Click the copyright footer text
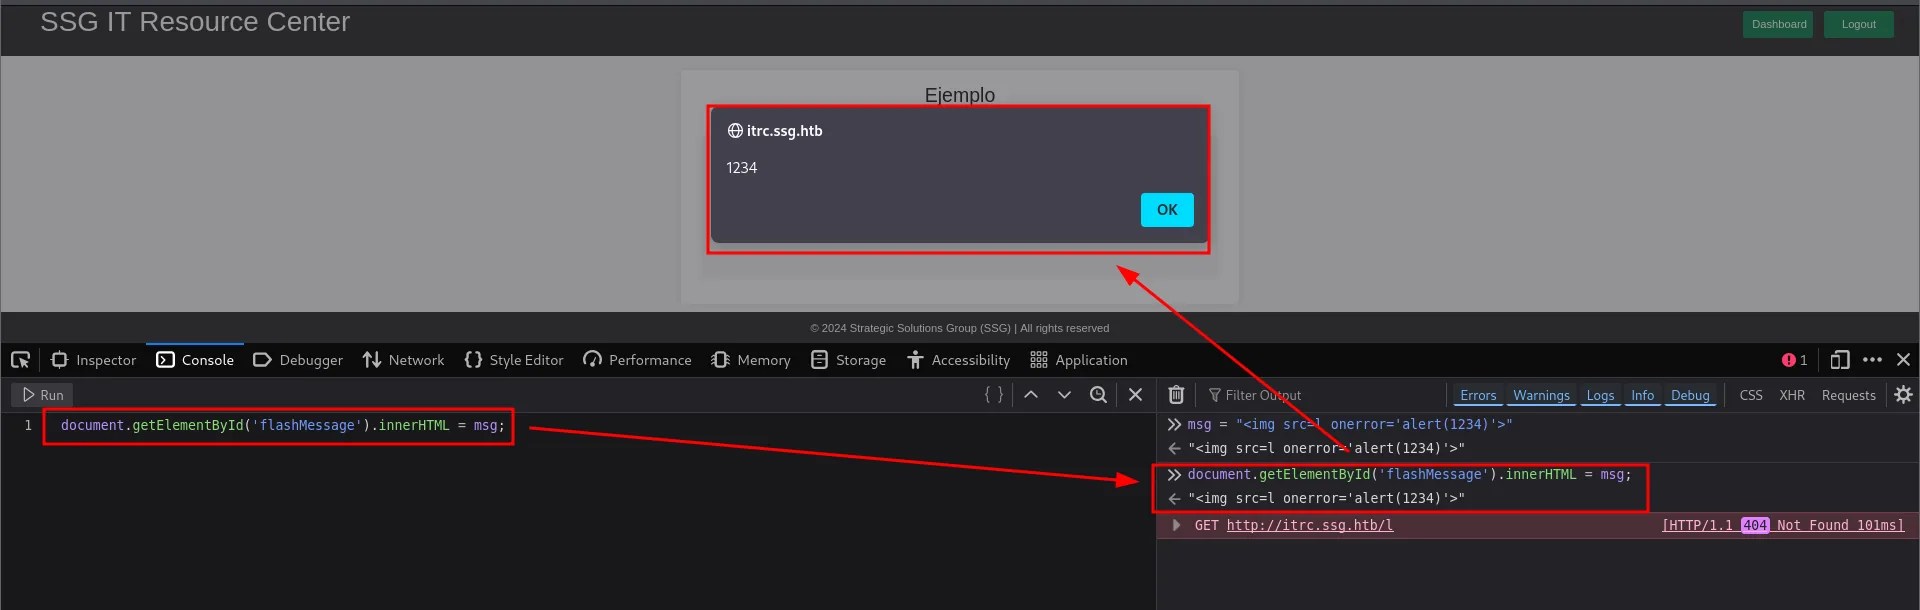 click(x=960, y=328)
